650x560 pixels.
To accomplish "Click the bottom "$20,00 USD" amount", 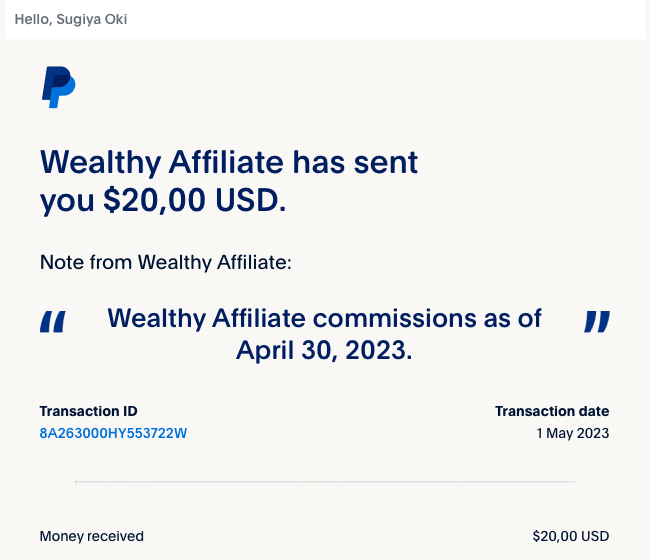I will coord(571,536).
